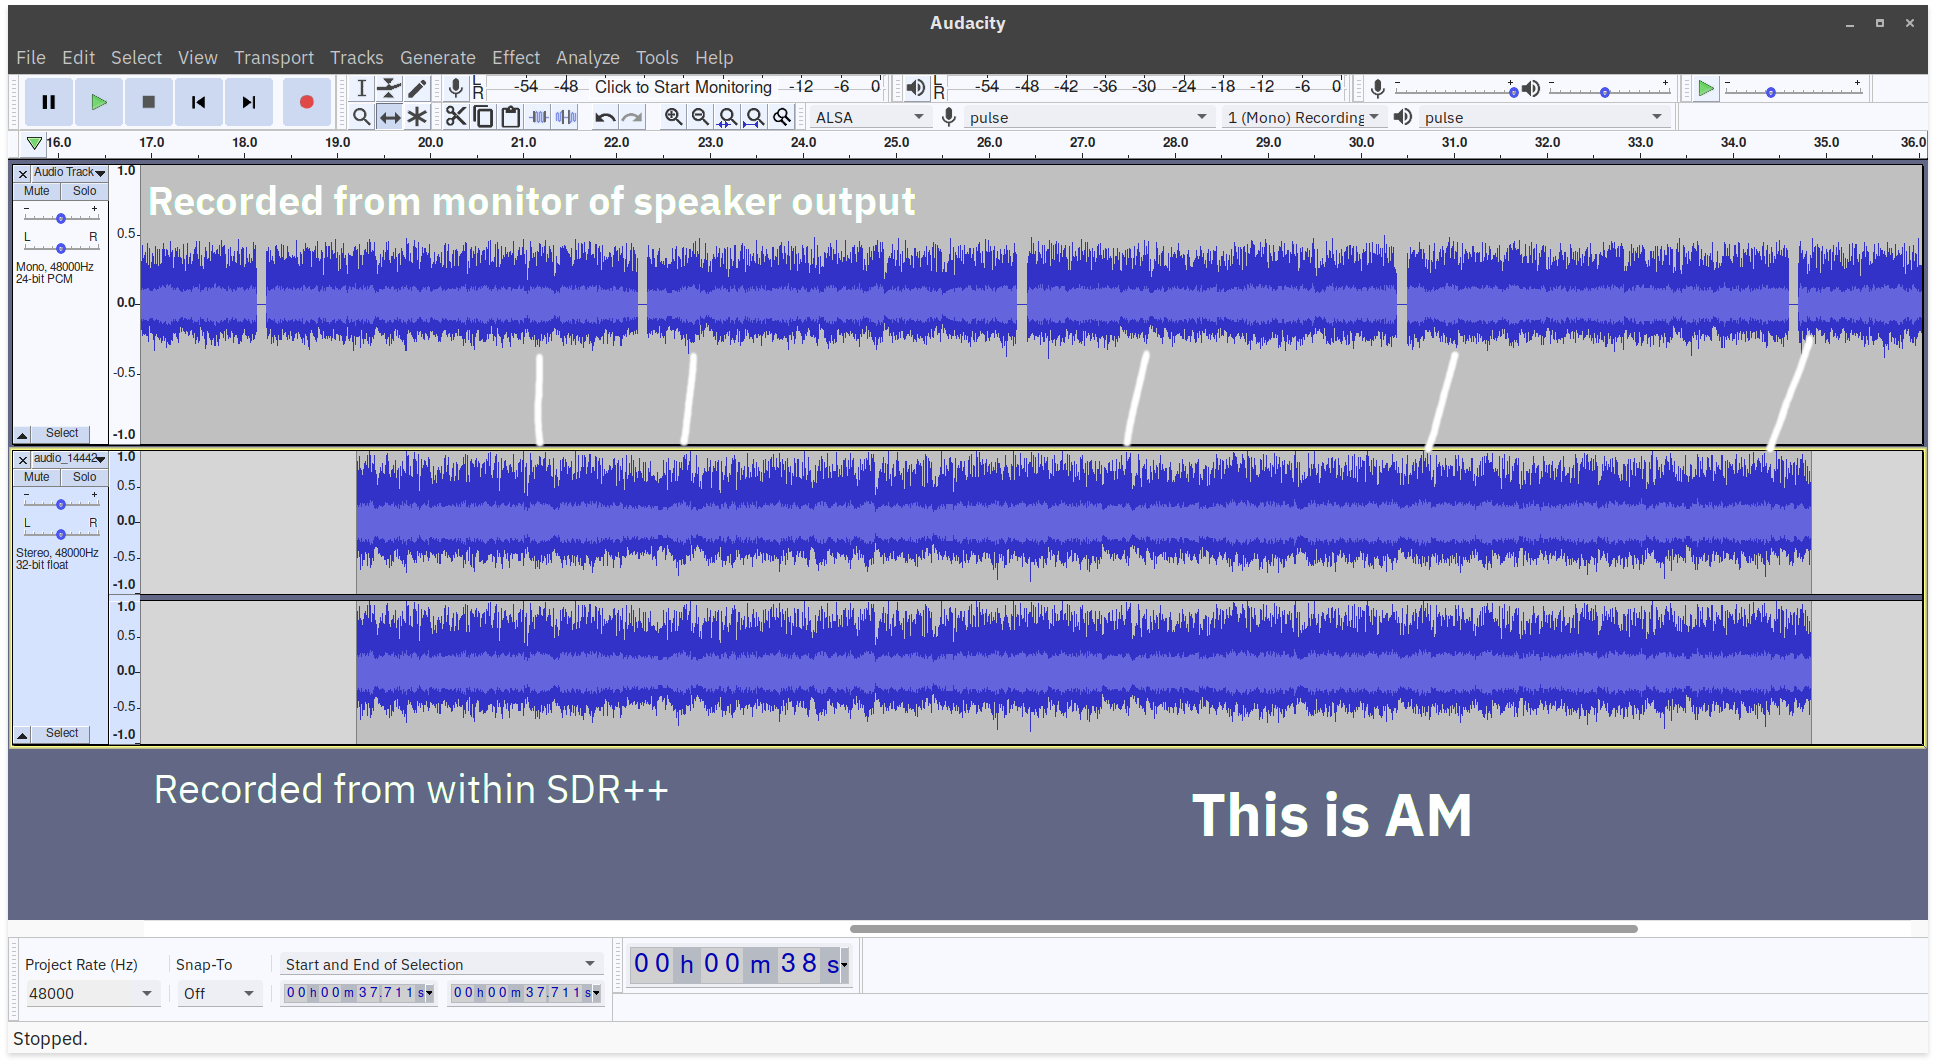Open the Transport menu
Viewport: 1936px width, 1064px height.
[273, 57]
